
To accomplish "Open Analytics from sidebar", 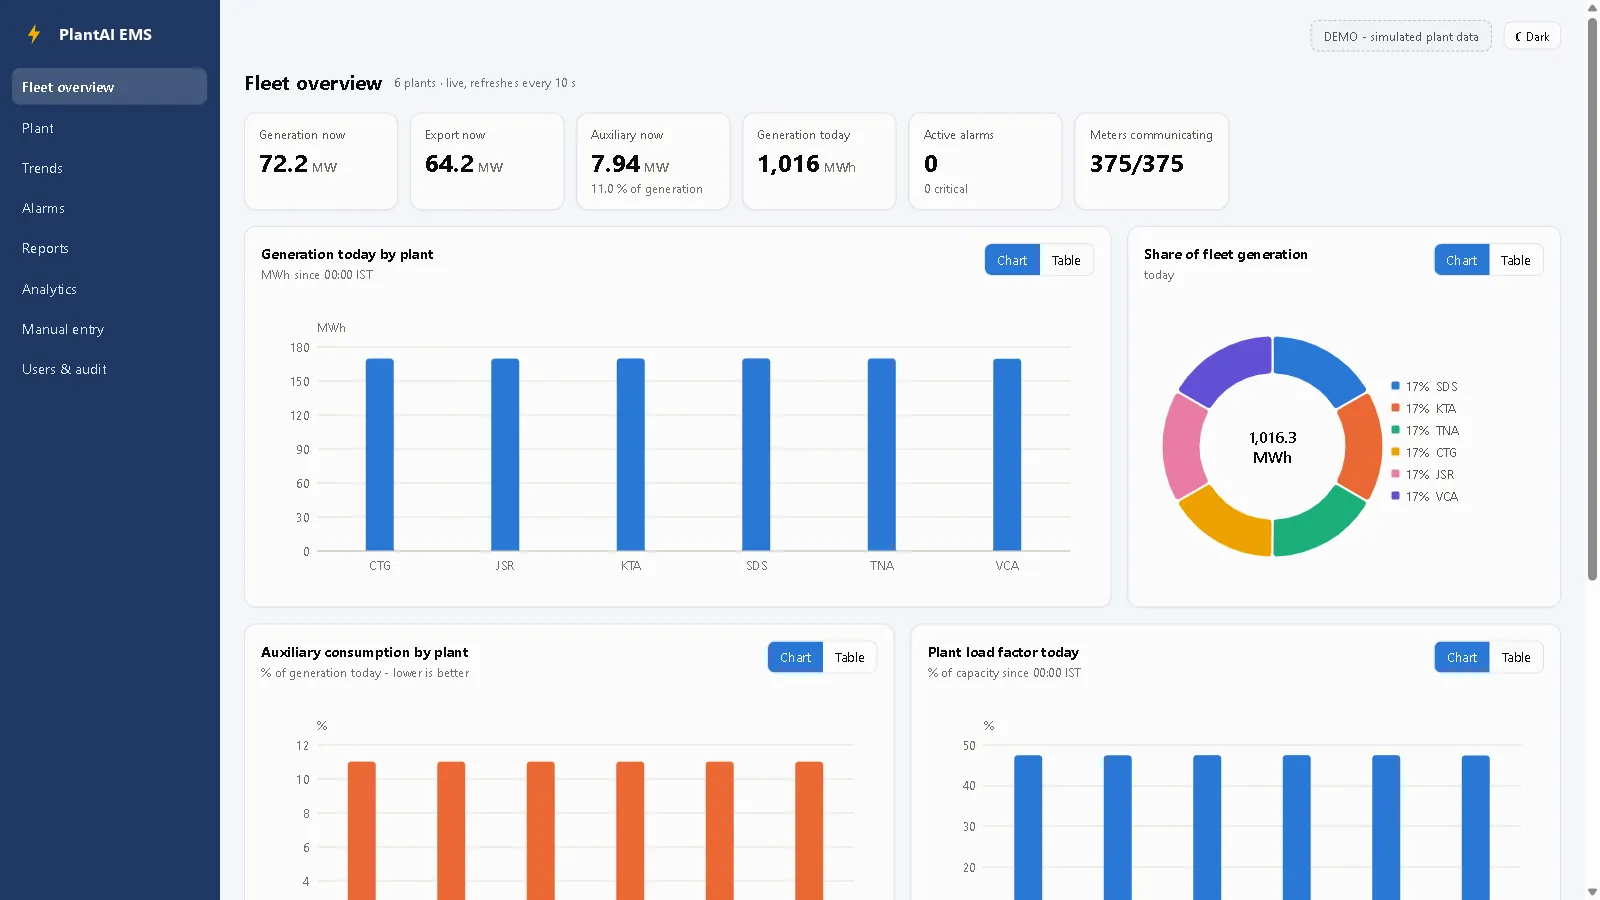I will tap(109, 289).
